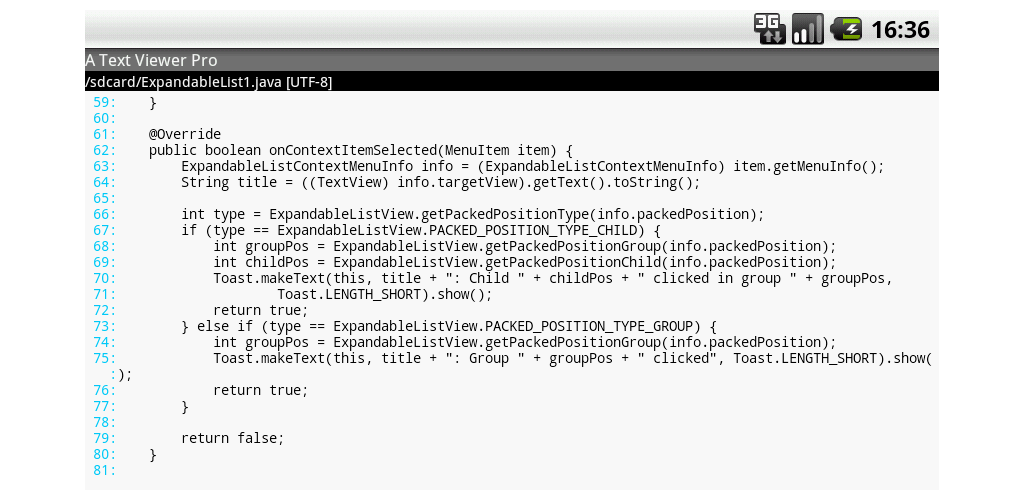The height and width of the screenshot is (500, 1024).
Task: Tap the 3G data connection icon
Action: (x=769, y=29)
